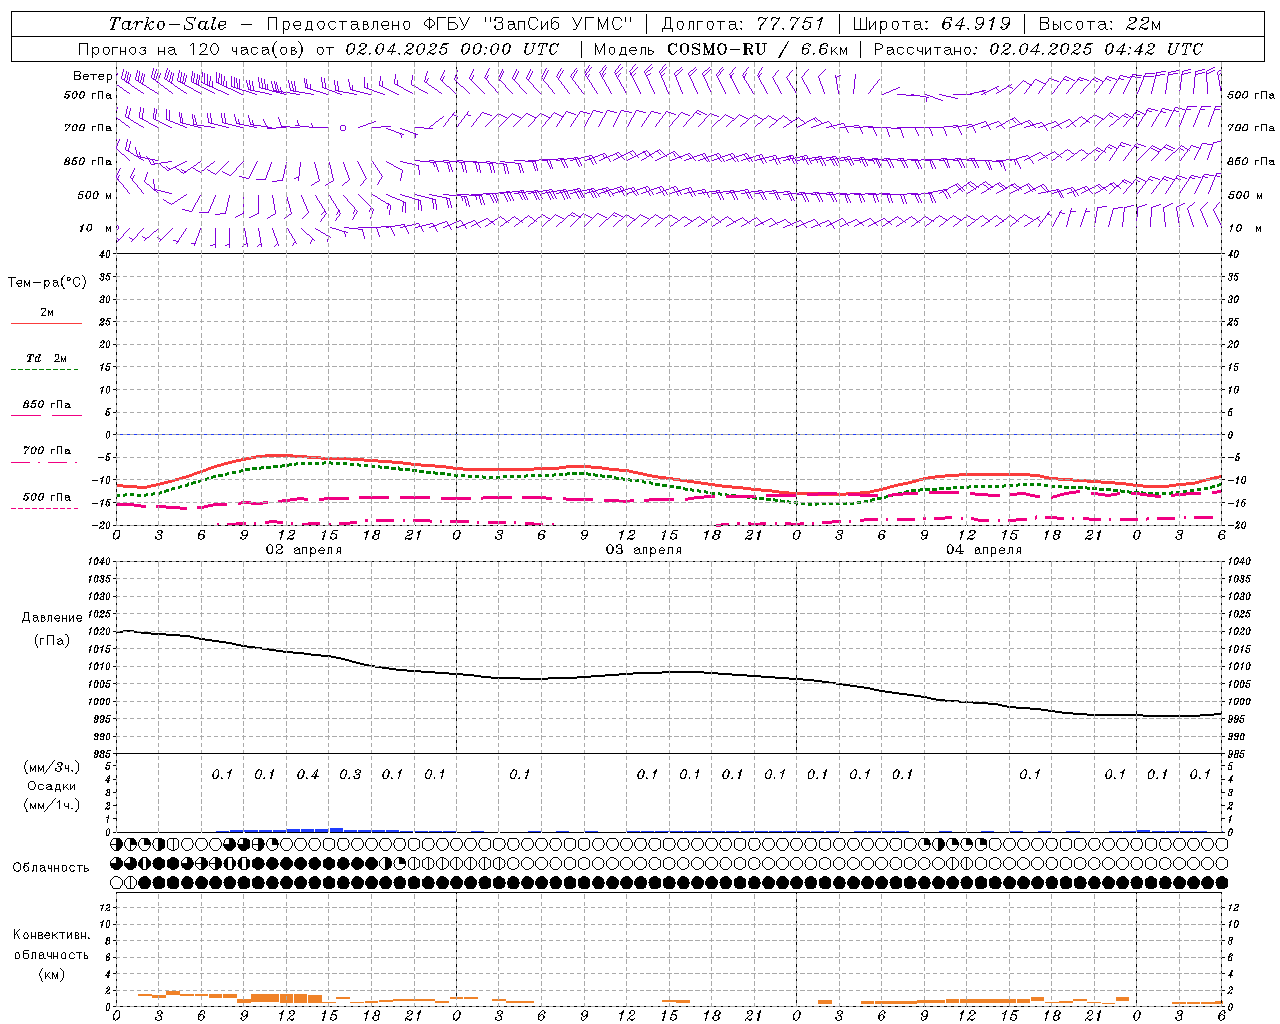Click the 03 апреля date label

pos(644,550)
